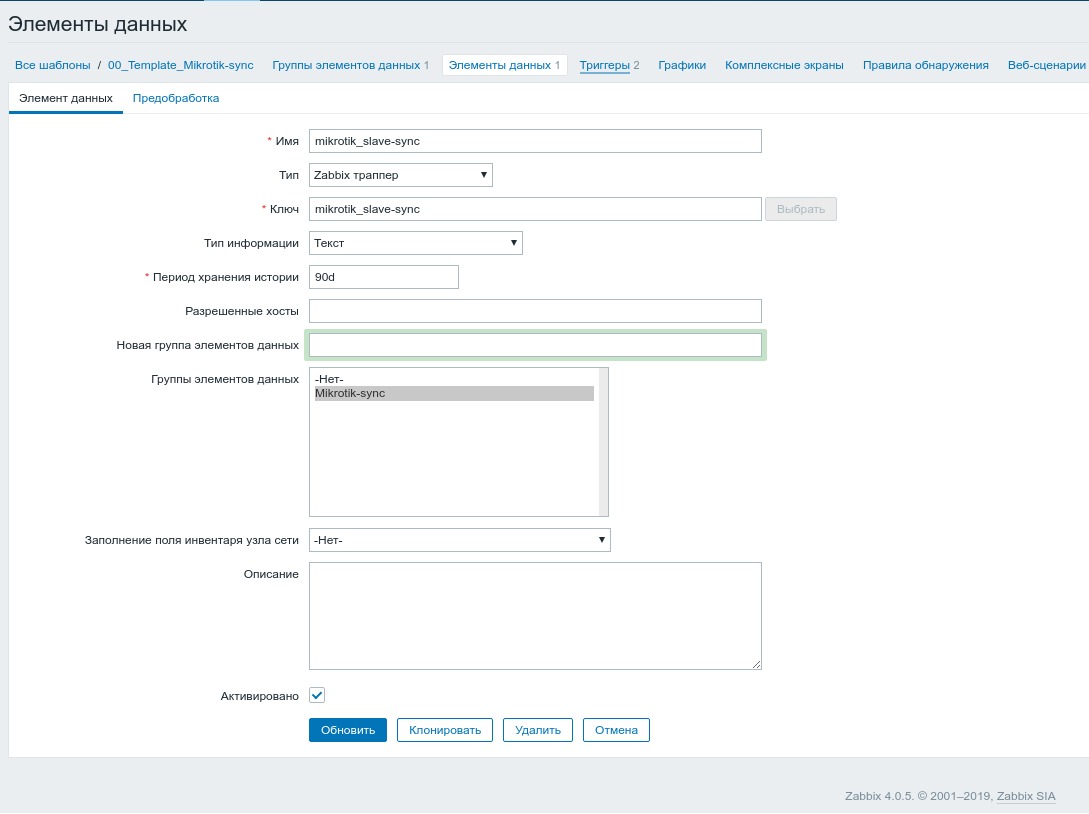The height and width of the screenshot is (814, 1089).
Task: Open the 00_Template_Mikrotik-sync template link
Action: [181, 65]
